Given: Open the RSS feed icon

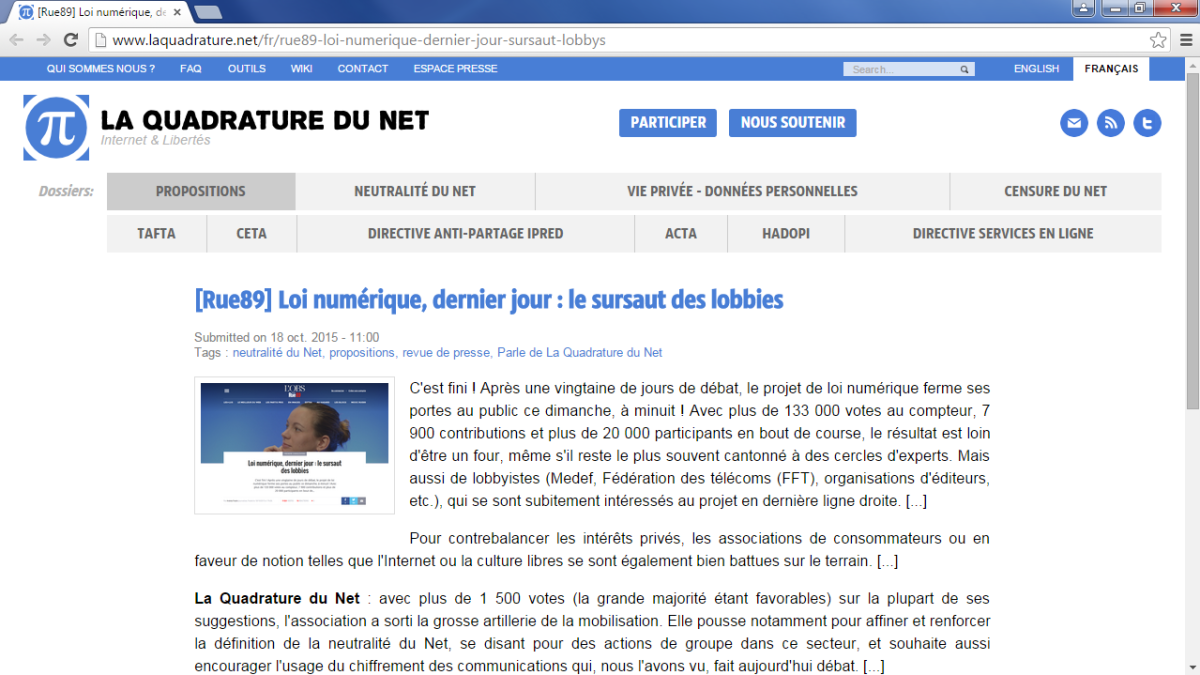Looking at the screenshot, I should point(1111,123).
